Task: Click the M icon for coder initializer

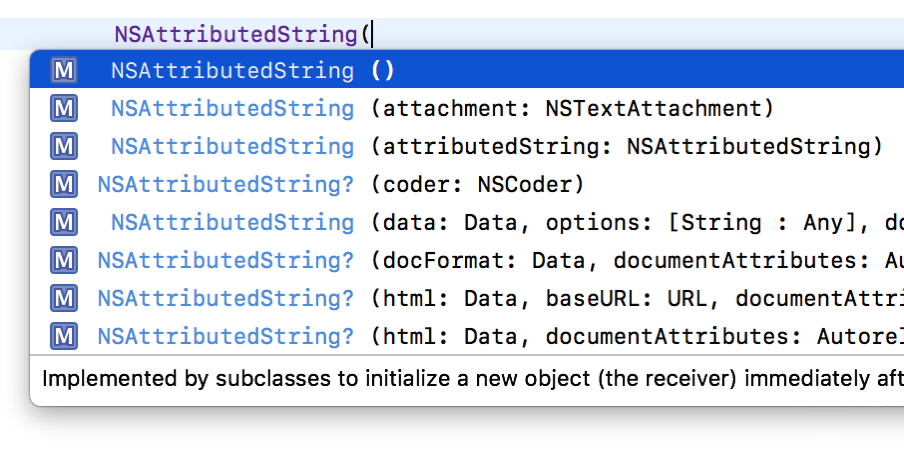Action: 63,184
